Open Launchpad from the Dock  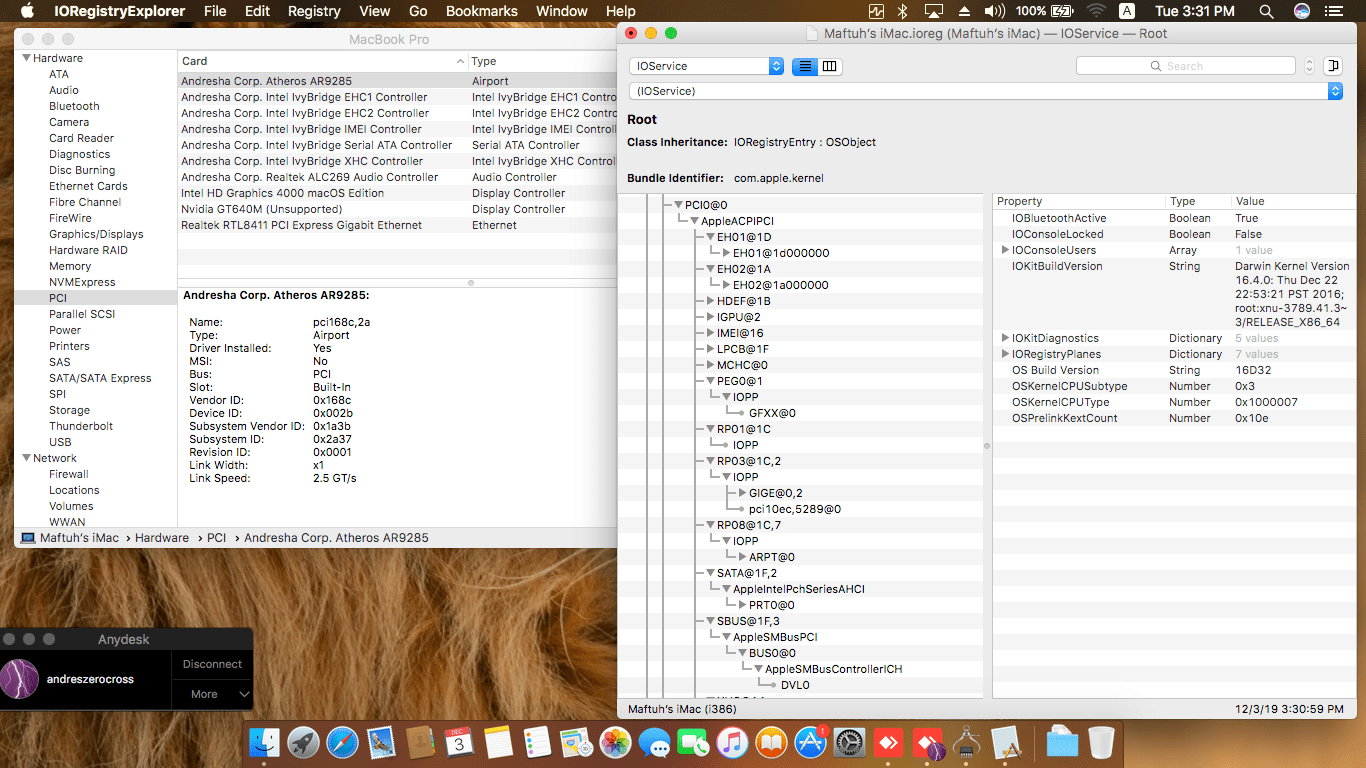pyautogui.click(x=303, y=743)
